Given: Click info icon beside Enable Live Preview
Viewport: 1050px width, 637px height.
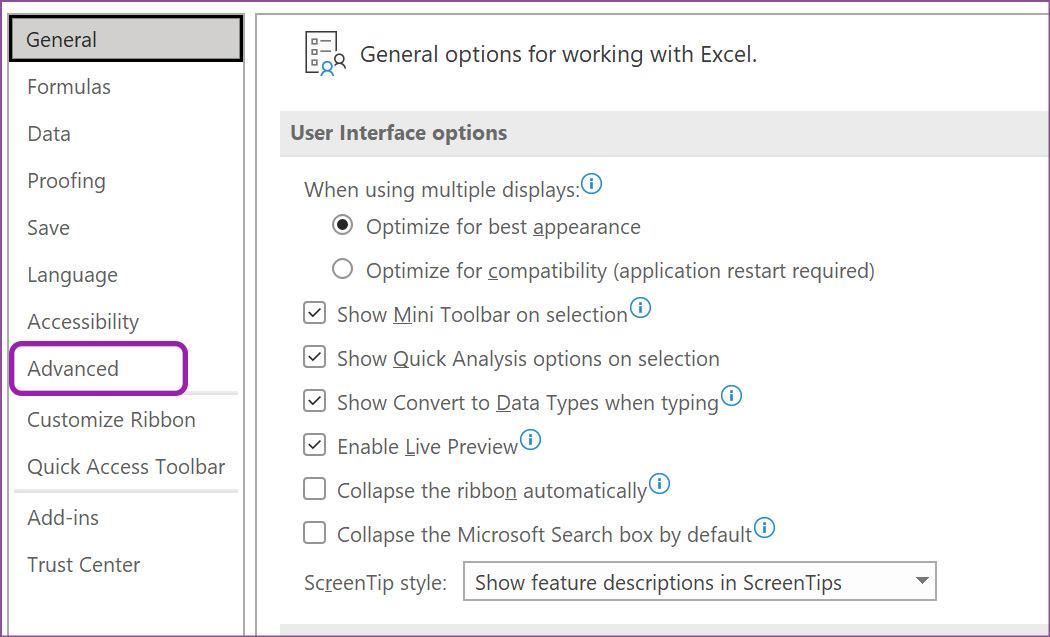Looking at the screenshot, I should [530, 439].
